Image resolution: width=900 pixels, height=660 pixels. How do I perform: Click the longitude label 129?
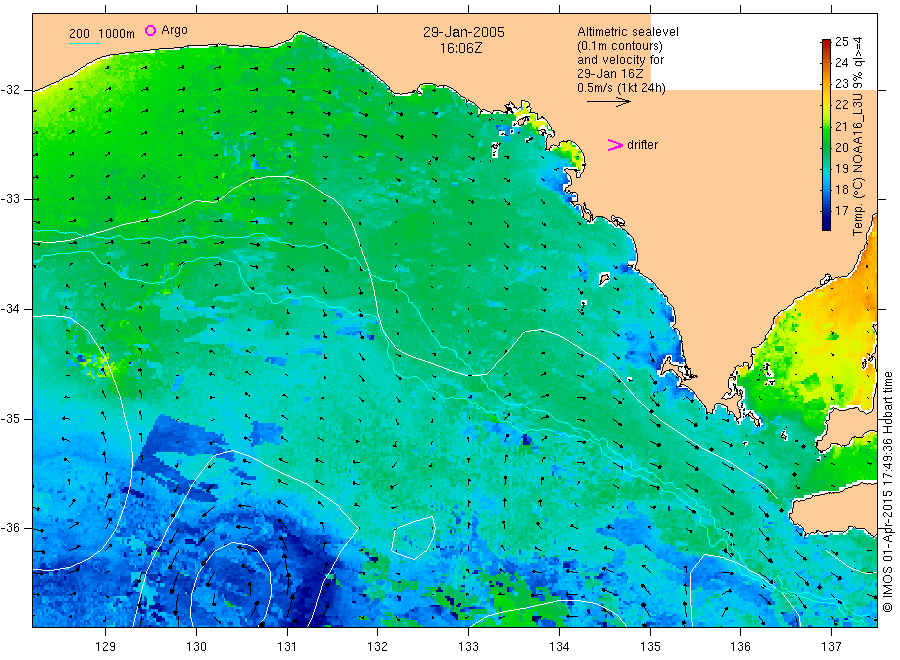[x=106, y=647]
